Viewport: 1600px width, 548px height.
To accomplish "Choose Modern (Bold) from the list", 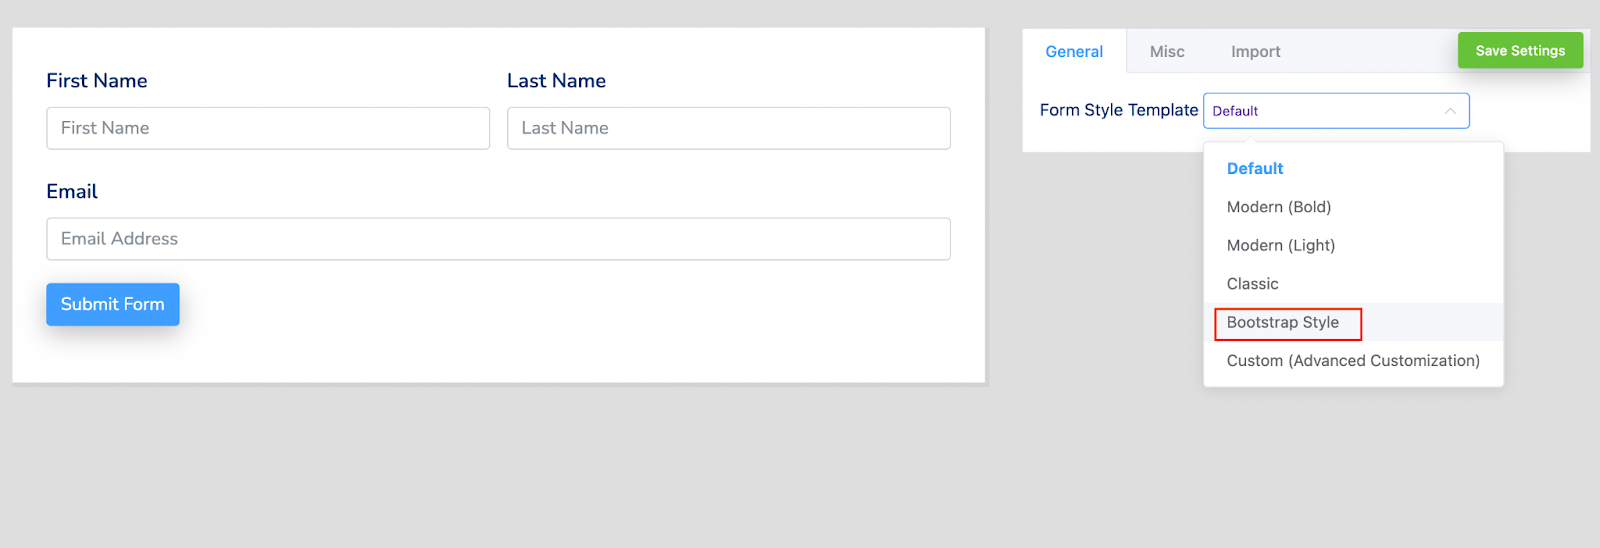I will tap(1278, 207).
